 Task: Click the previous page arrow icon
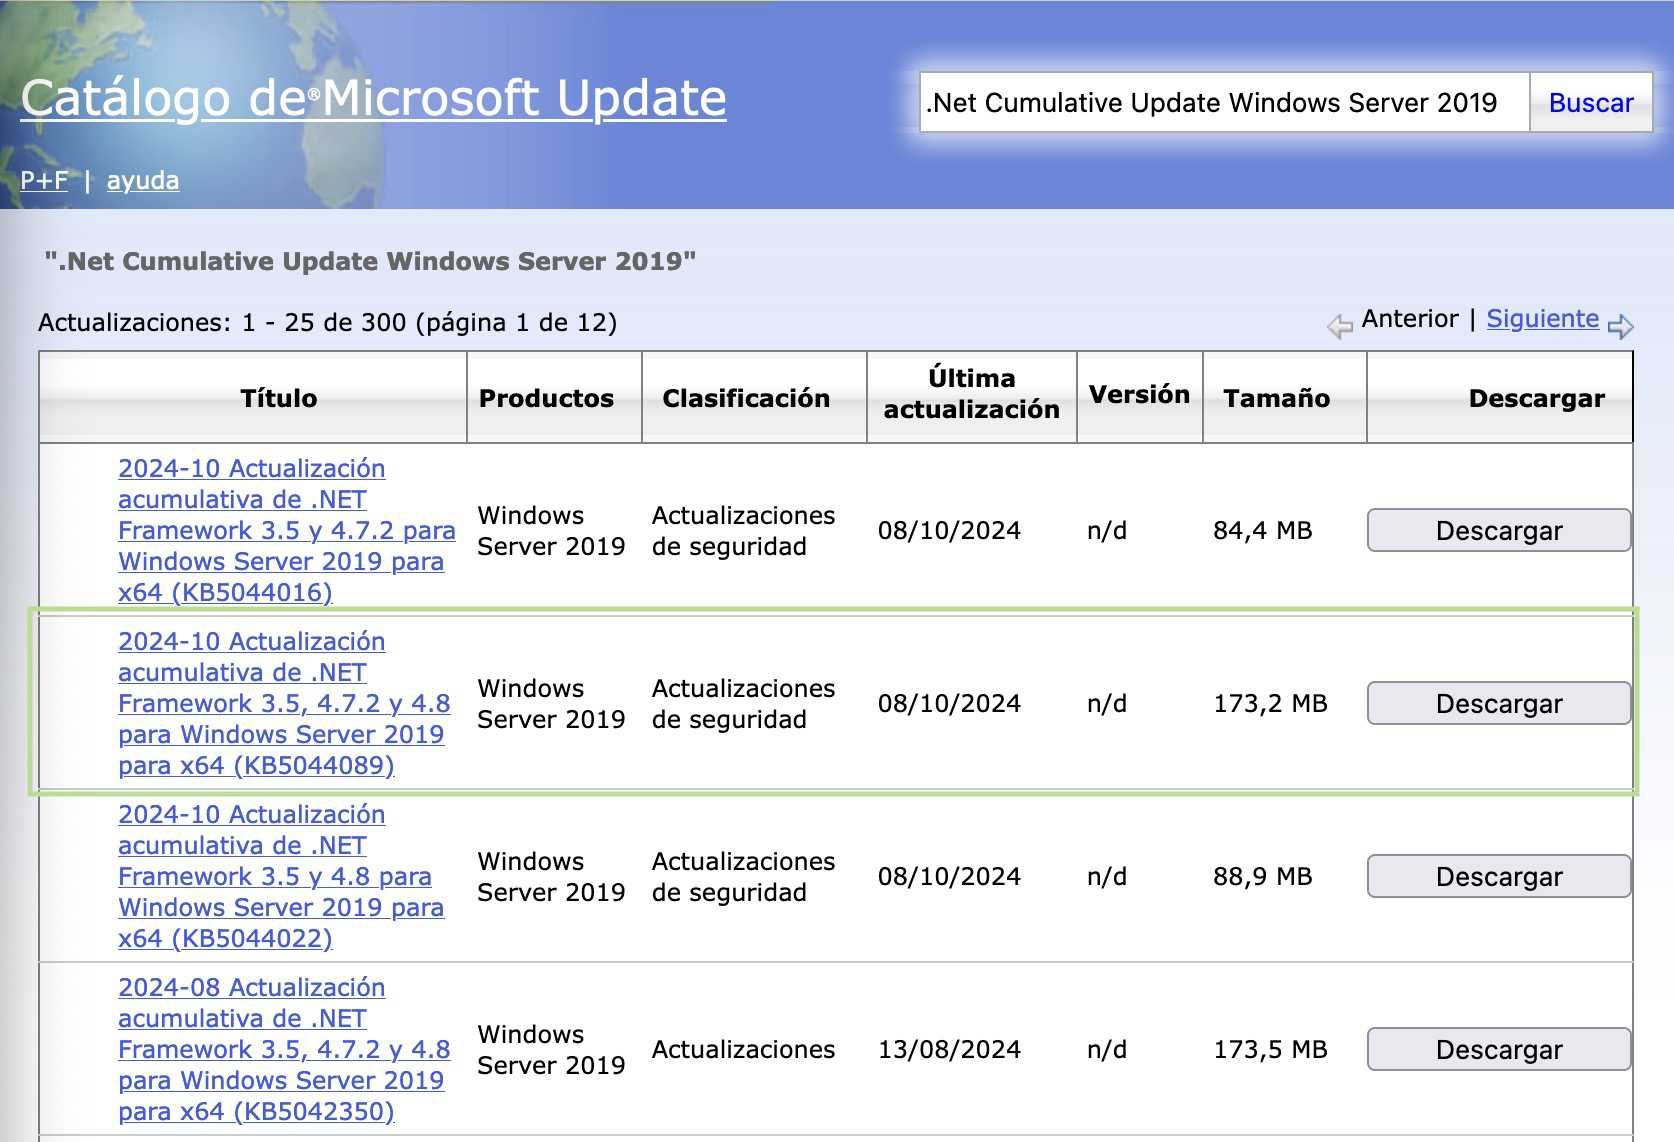click(1340, 326)
